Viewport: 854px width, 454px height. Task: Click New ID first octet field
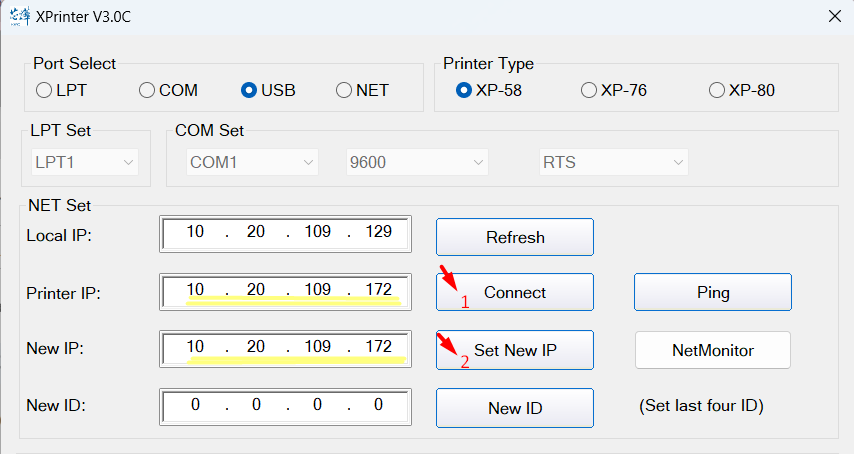click(195, 404)
